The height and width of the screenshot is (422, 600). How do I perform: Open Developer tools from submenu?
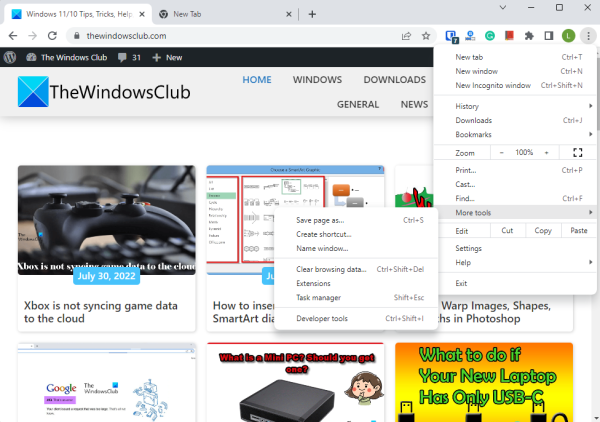356,318
